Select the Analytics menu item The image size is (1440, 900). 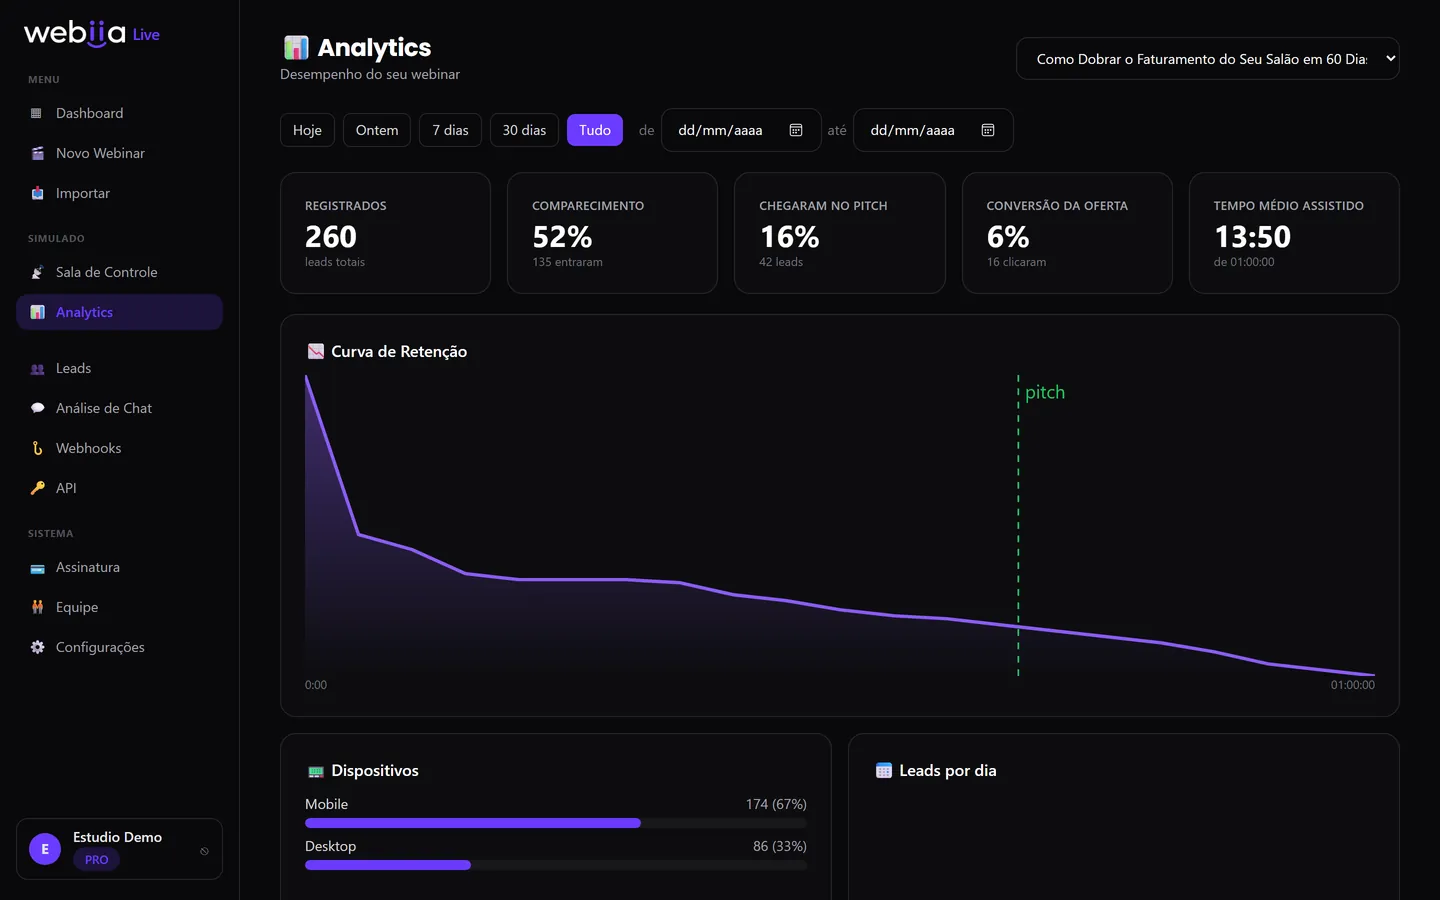pos(119,312)
